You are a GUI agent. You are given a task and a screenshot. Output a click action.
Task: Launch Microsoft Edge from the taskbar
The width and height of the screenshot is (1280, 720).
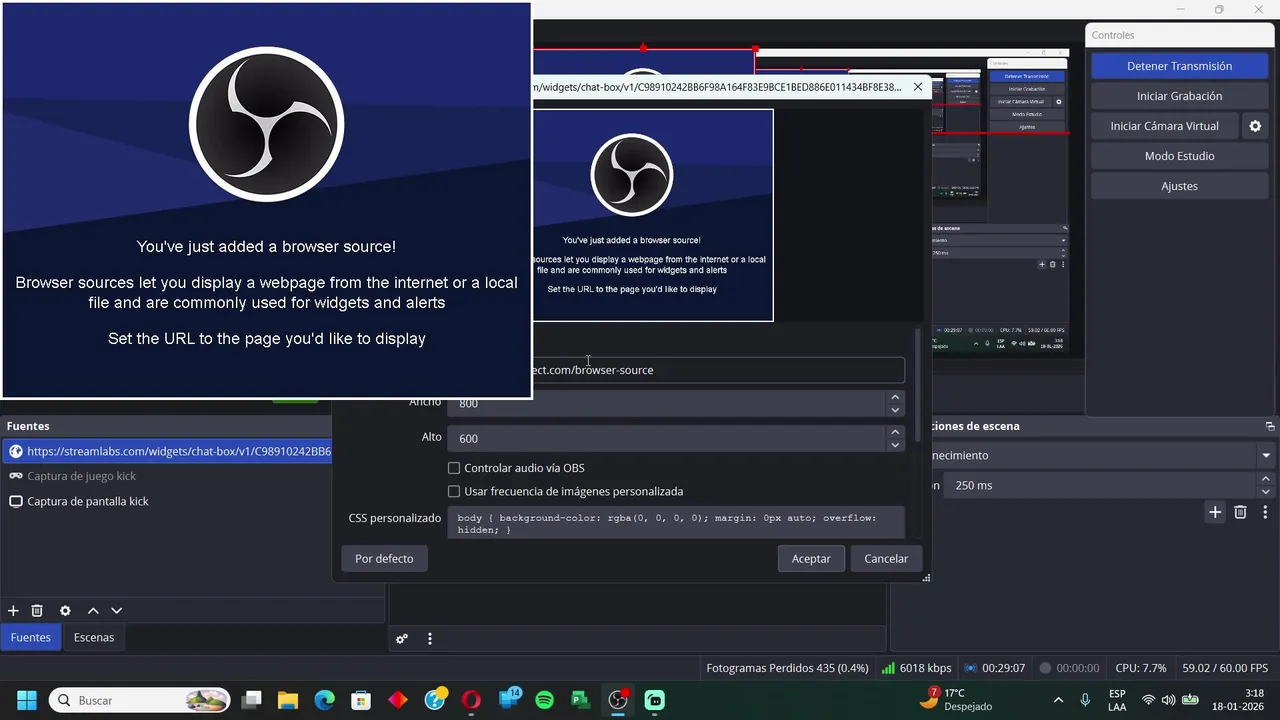click(x=325, y=700)
